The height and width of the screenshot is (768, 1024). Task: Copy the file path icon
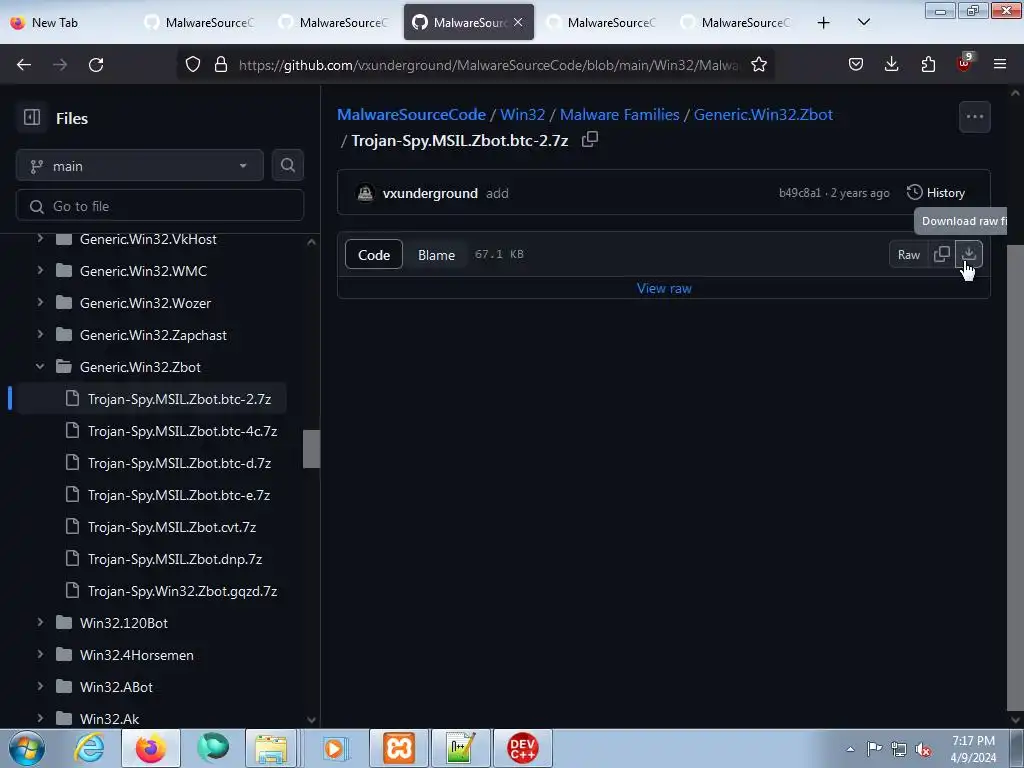(590, 139)
